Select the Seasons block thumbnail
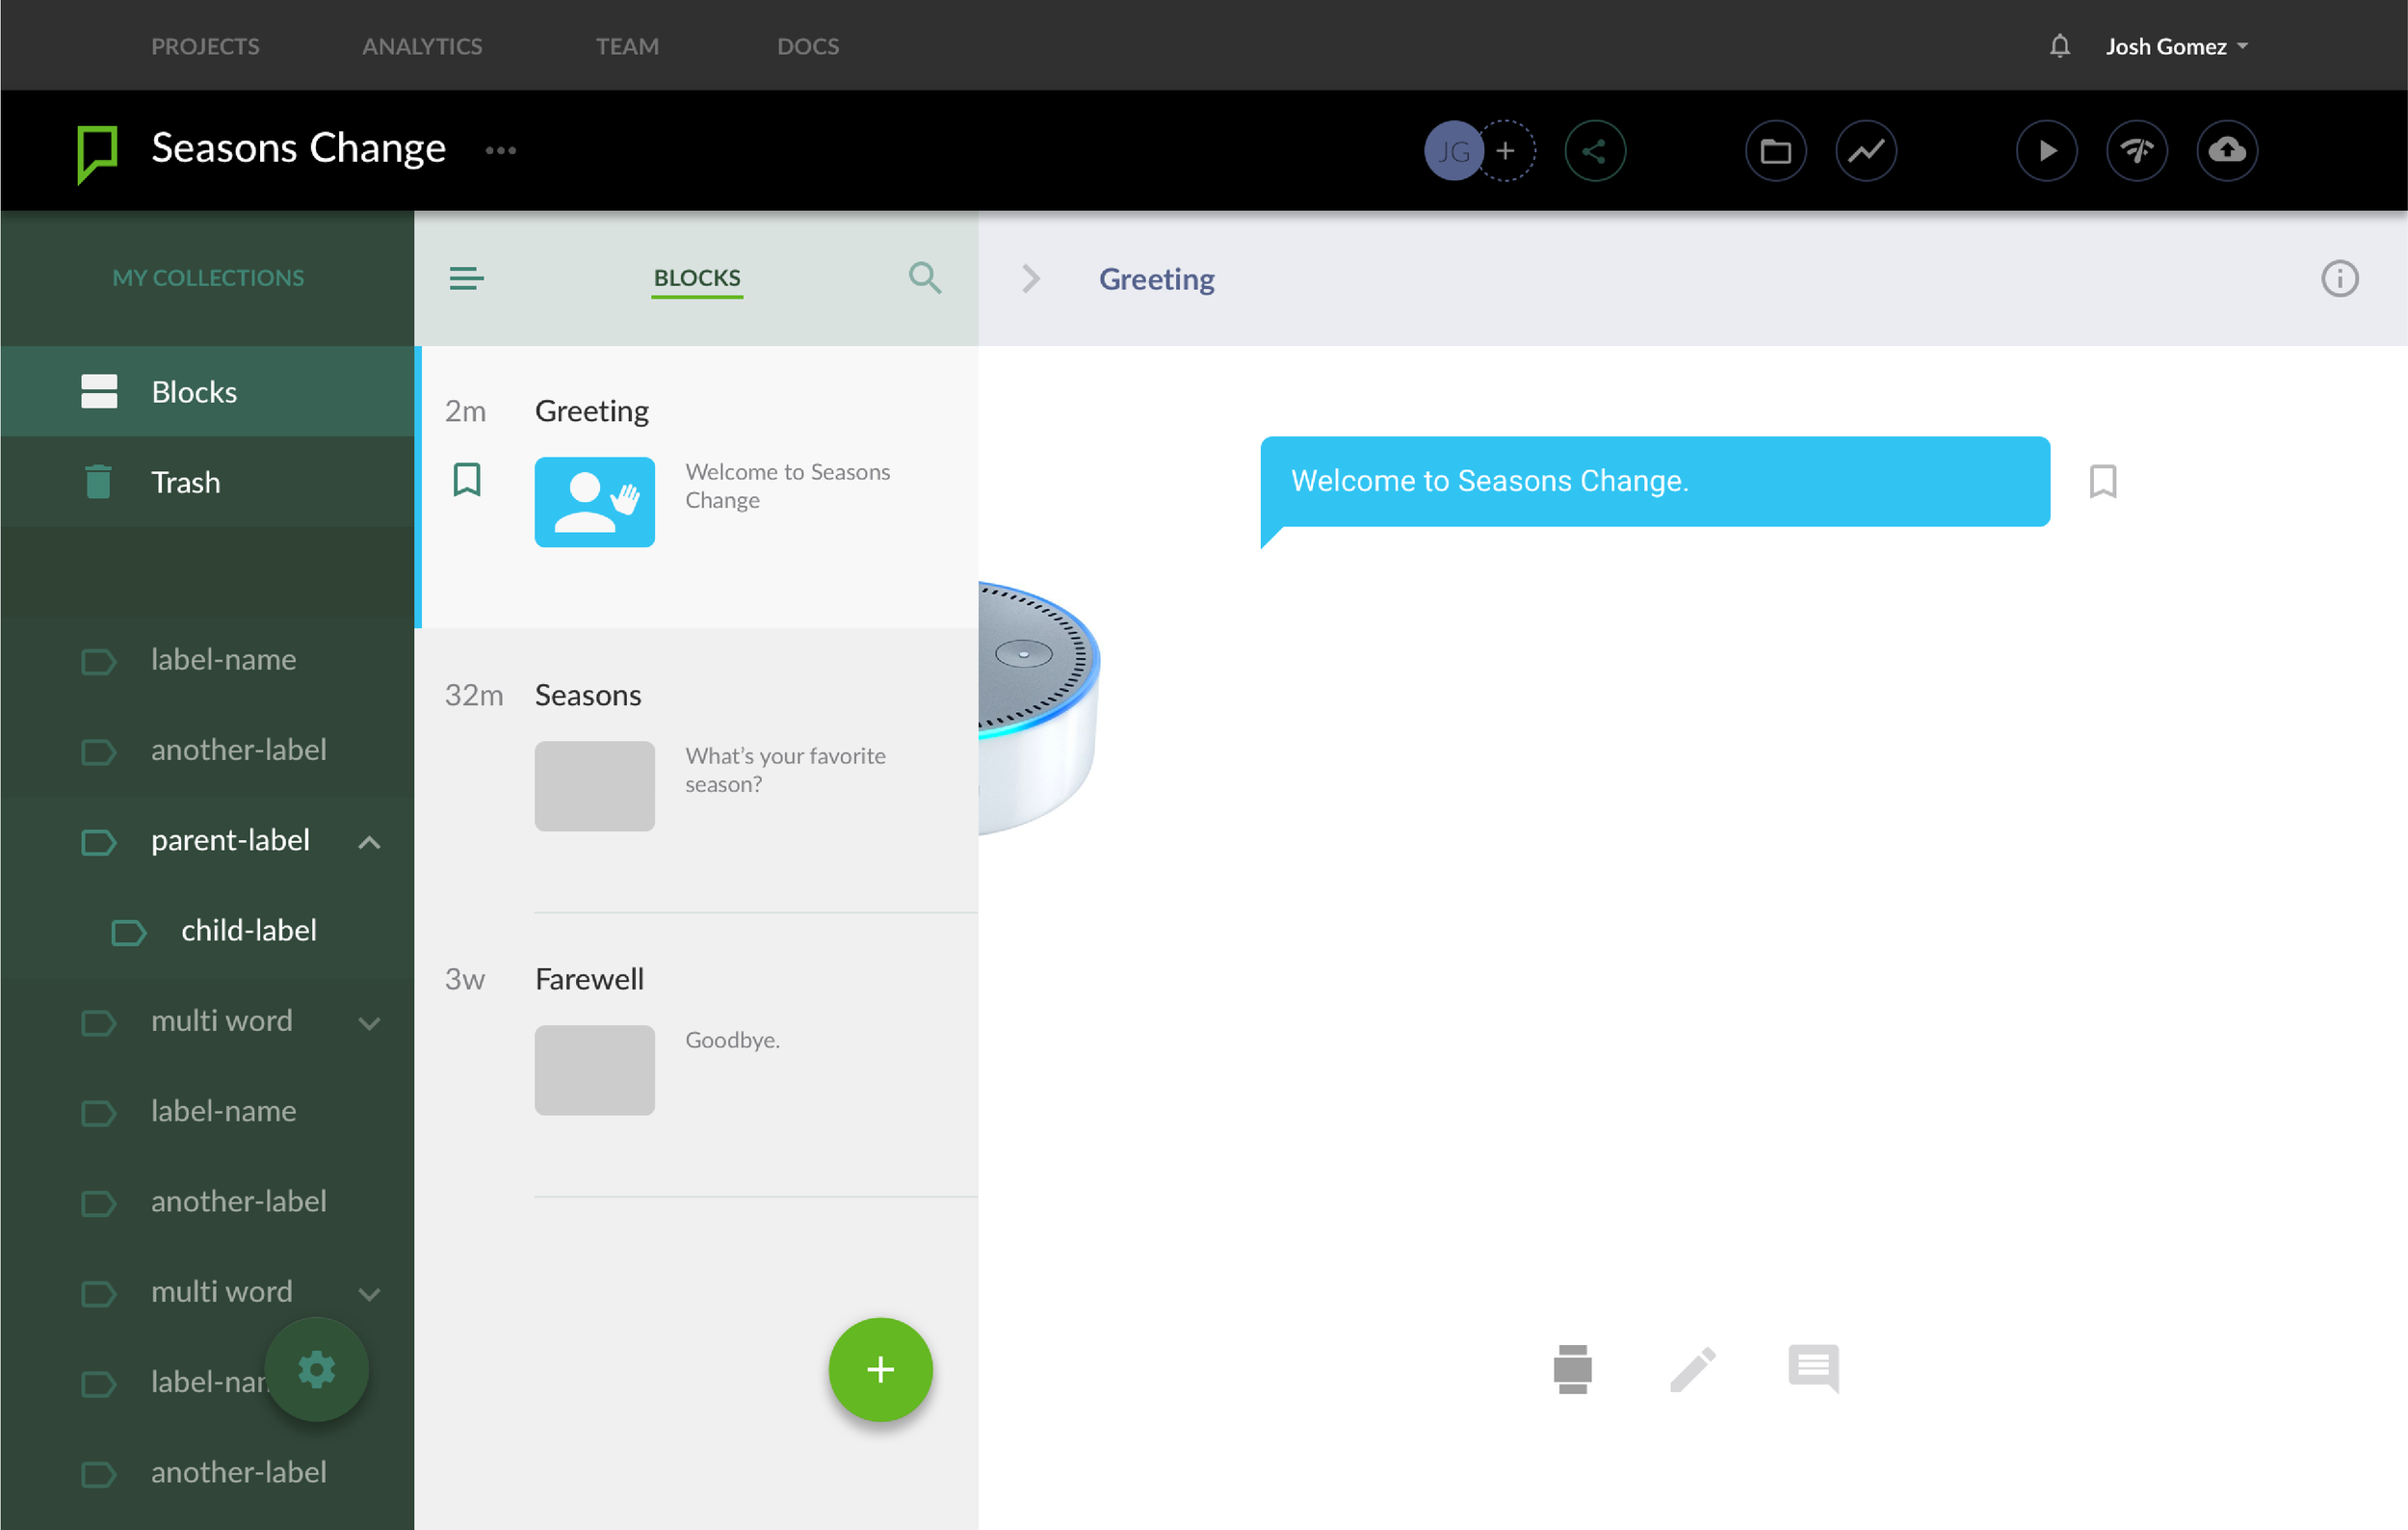This screenshot has height=1530, width=2408. pyautogui.click(x=594, y=786)
